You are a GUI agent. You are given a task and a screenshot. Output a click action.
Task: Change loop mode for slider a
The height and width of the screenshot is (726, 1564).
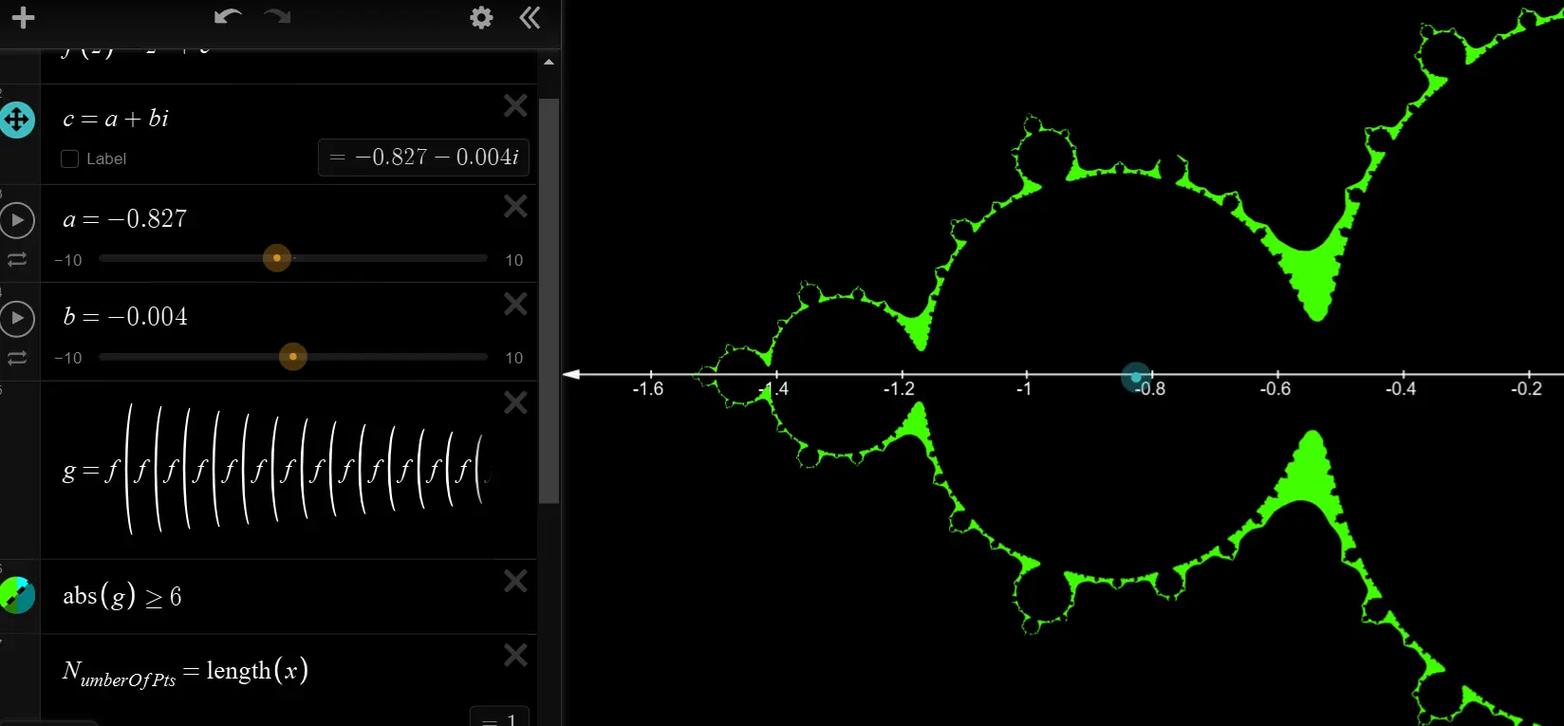click(17, 260)
